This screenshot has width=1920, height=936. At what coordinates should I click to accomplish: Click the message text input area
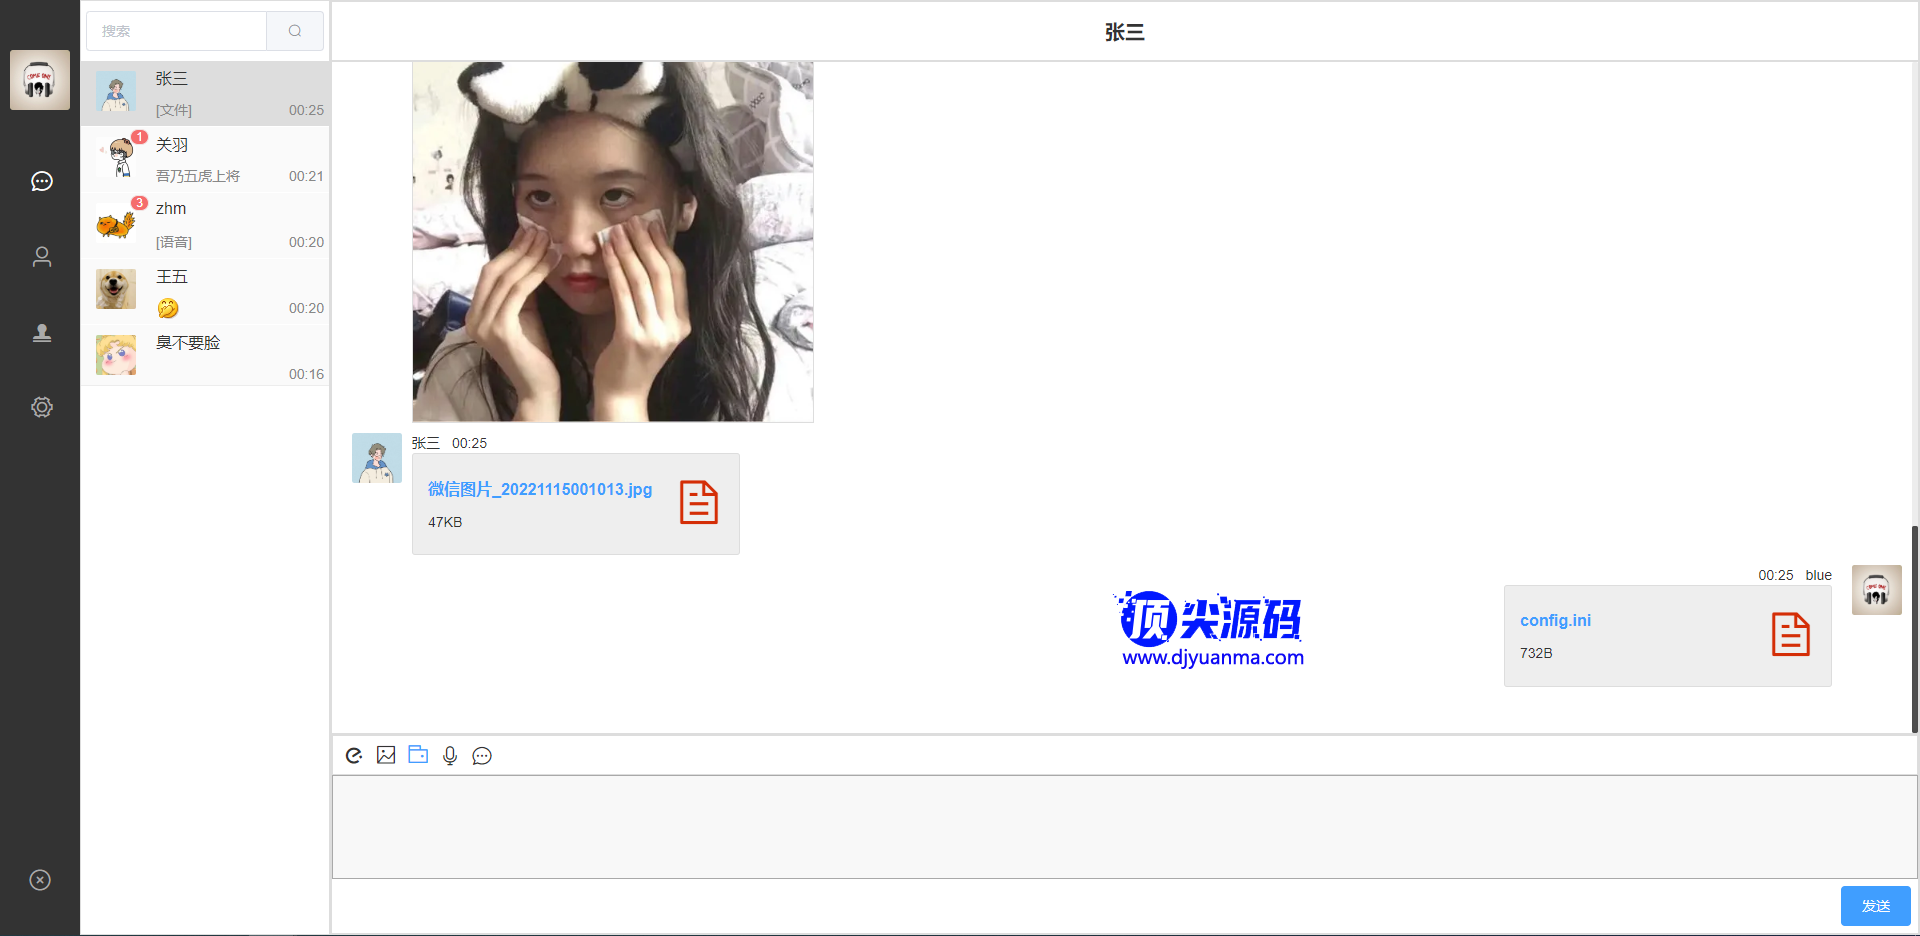coord(1124,827)
